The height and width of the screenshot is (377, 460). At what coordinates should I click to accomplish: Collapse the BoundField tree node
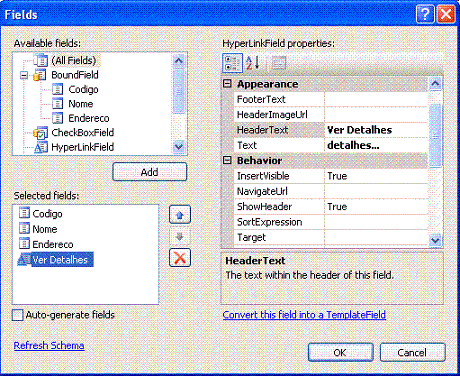(24, 75)
